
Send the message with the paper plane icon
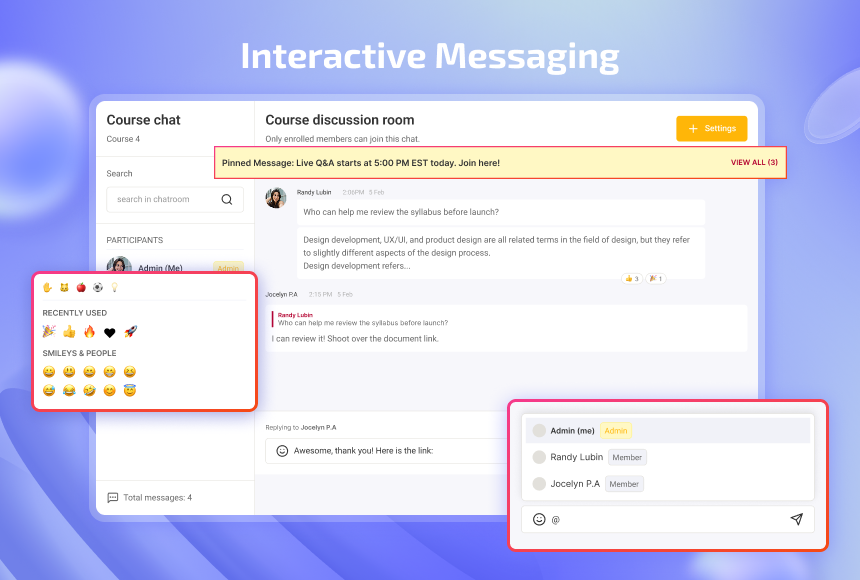point(796,519)
